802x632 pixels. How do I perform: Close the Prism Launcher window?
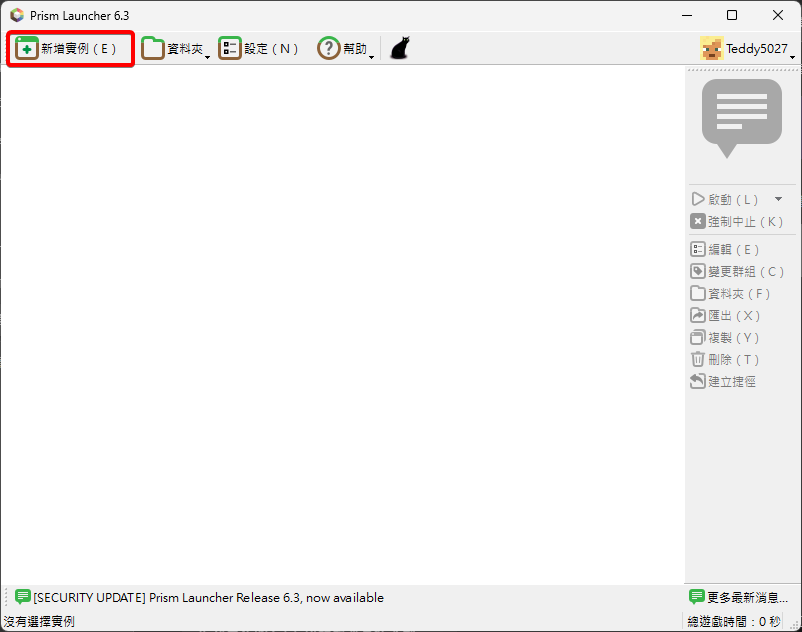point(778,15)
